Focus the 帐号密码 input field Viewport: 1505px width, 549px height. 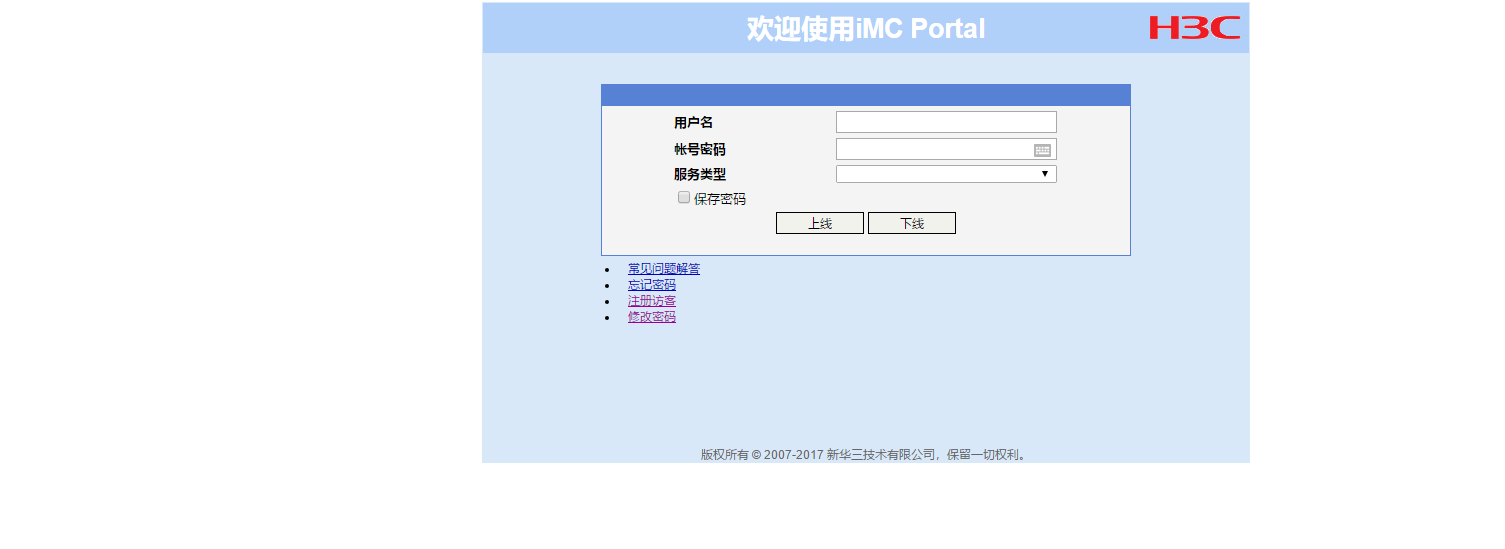tap(946, 149)
